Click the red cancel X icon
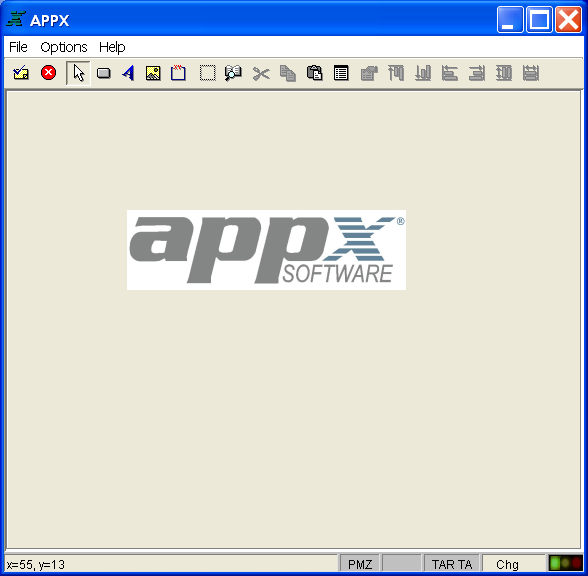The image size is (588, 576). click(48, 72)
